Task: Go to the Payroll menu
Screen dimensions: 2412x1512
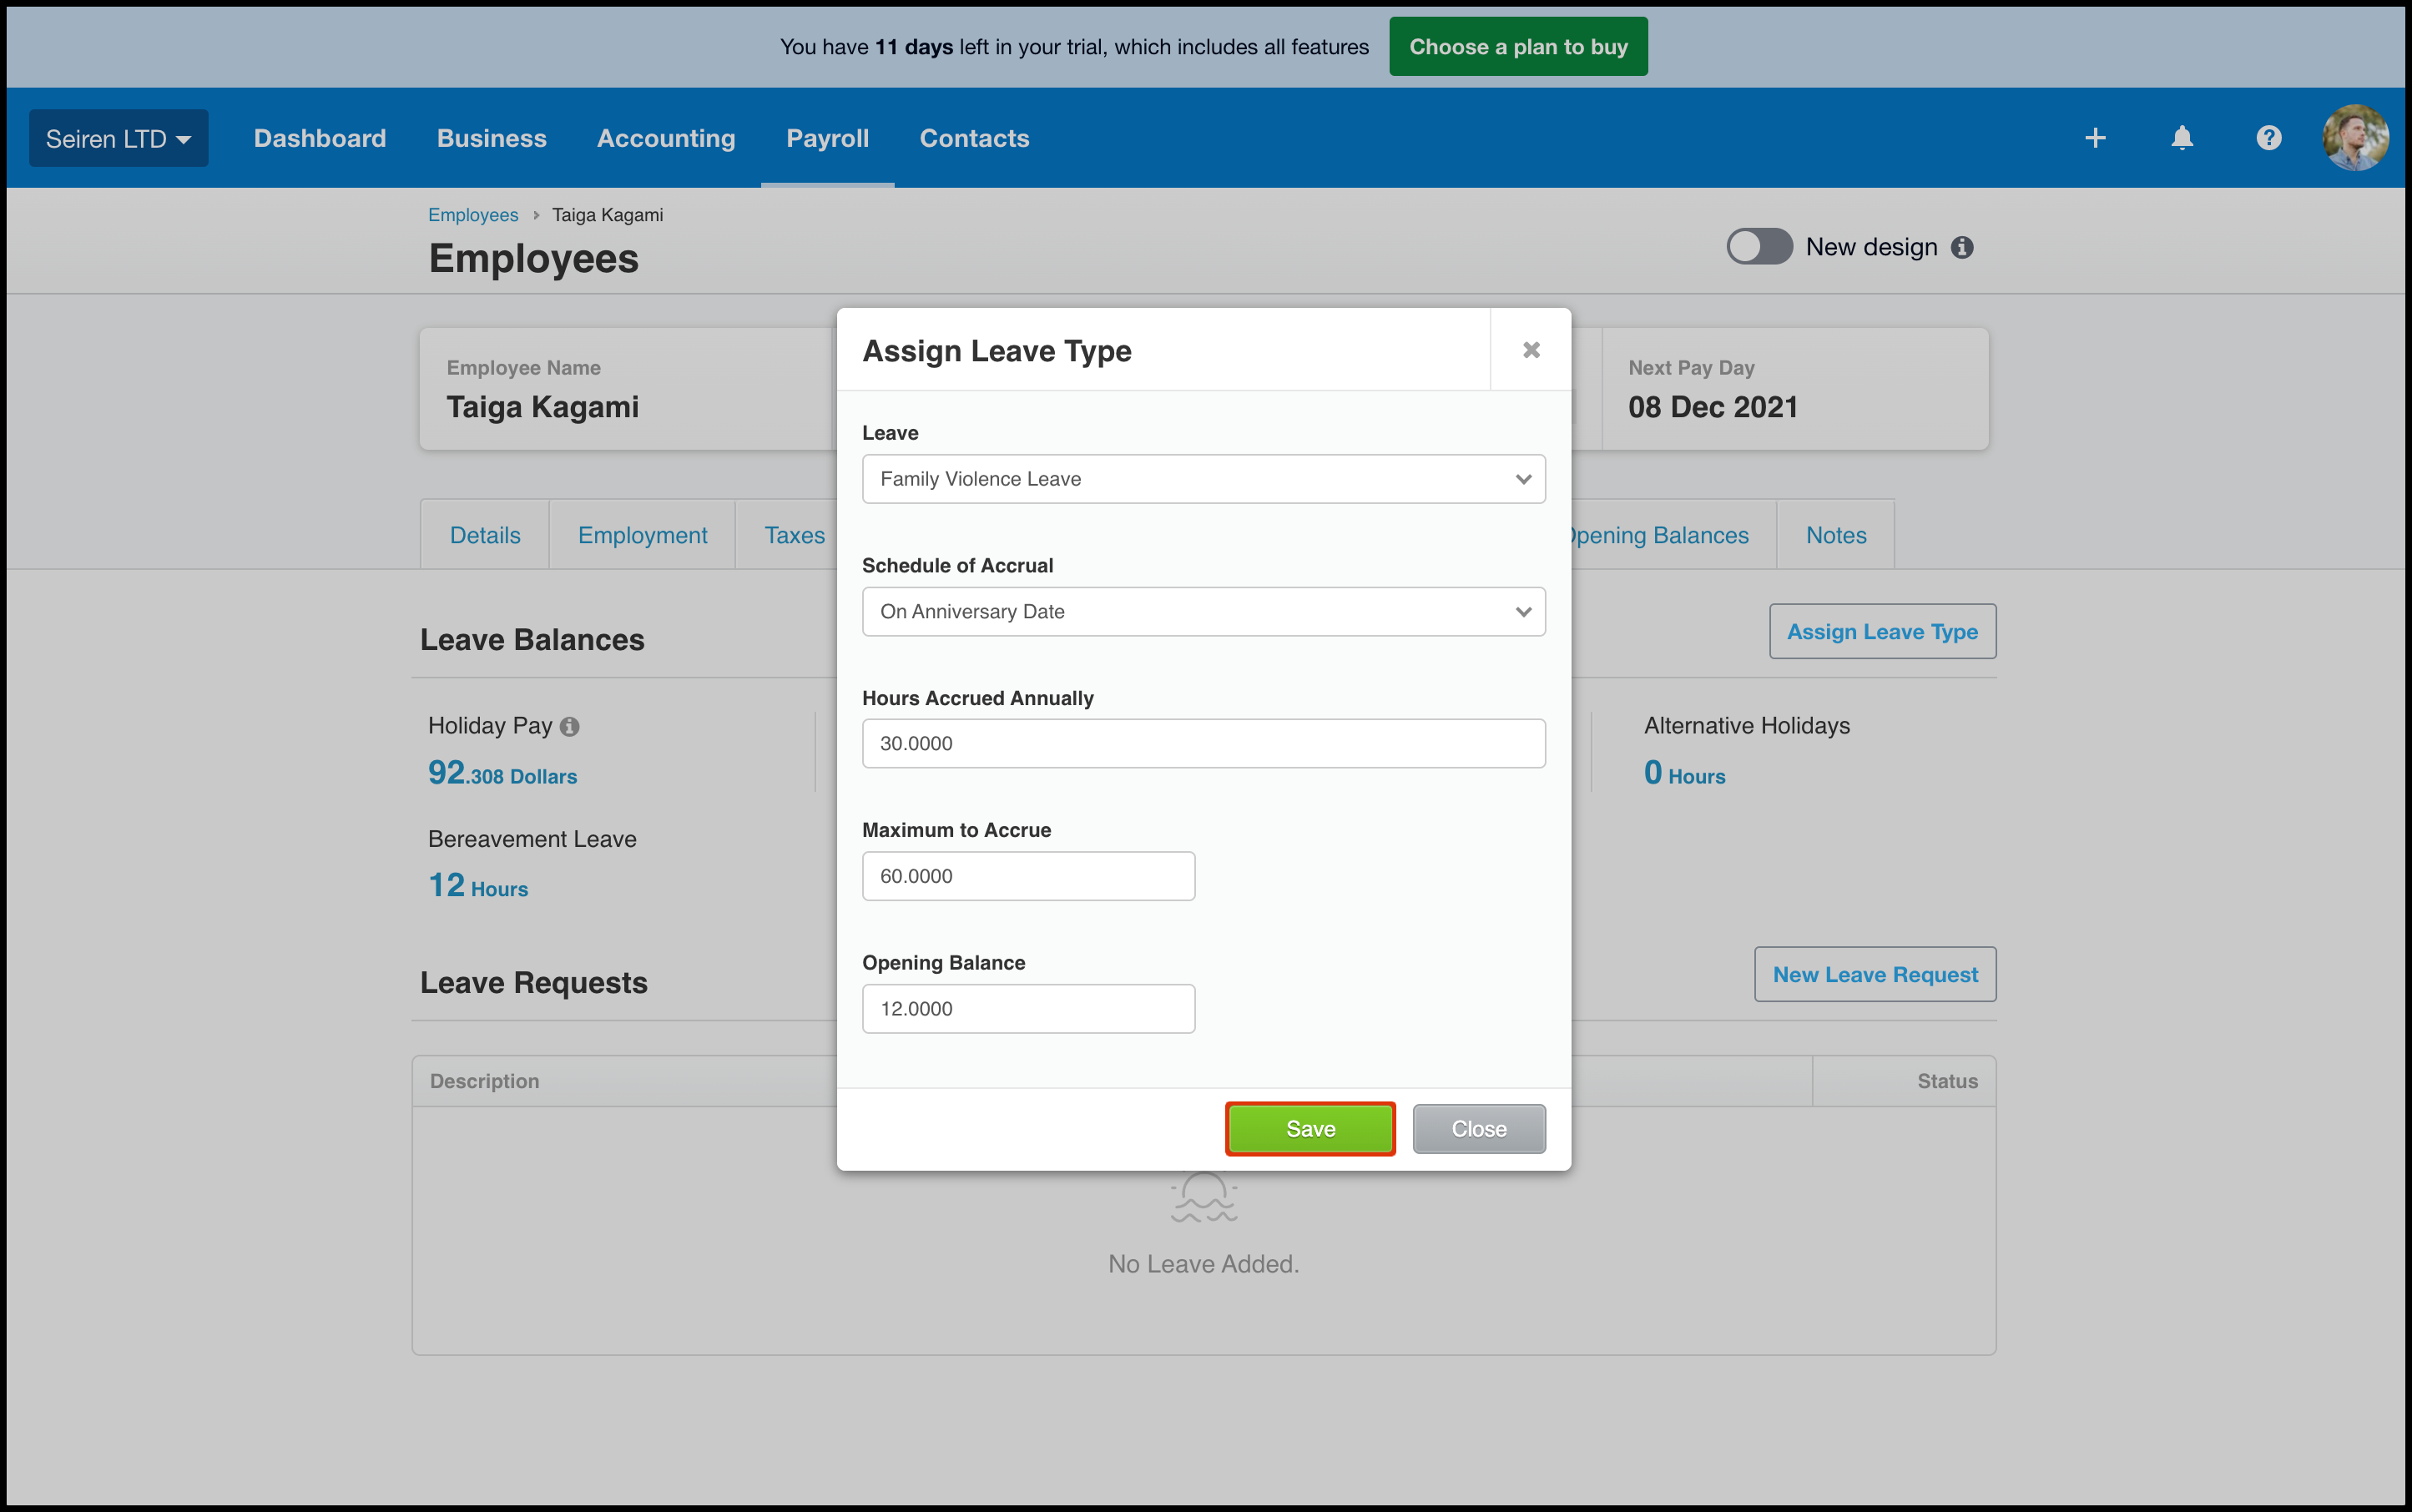Action: point(827,138)
